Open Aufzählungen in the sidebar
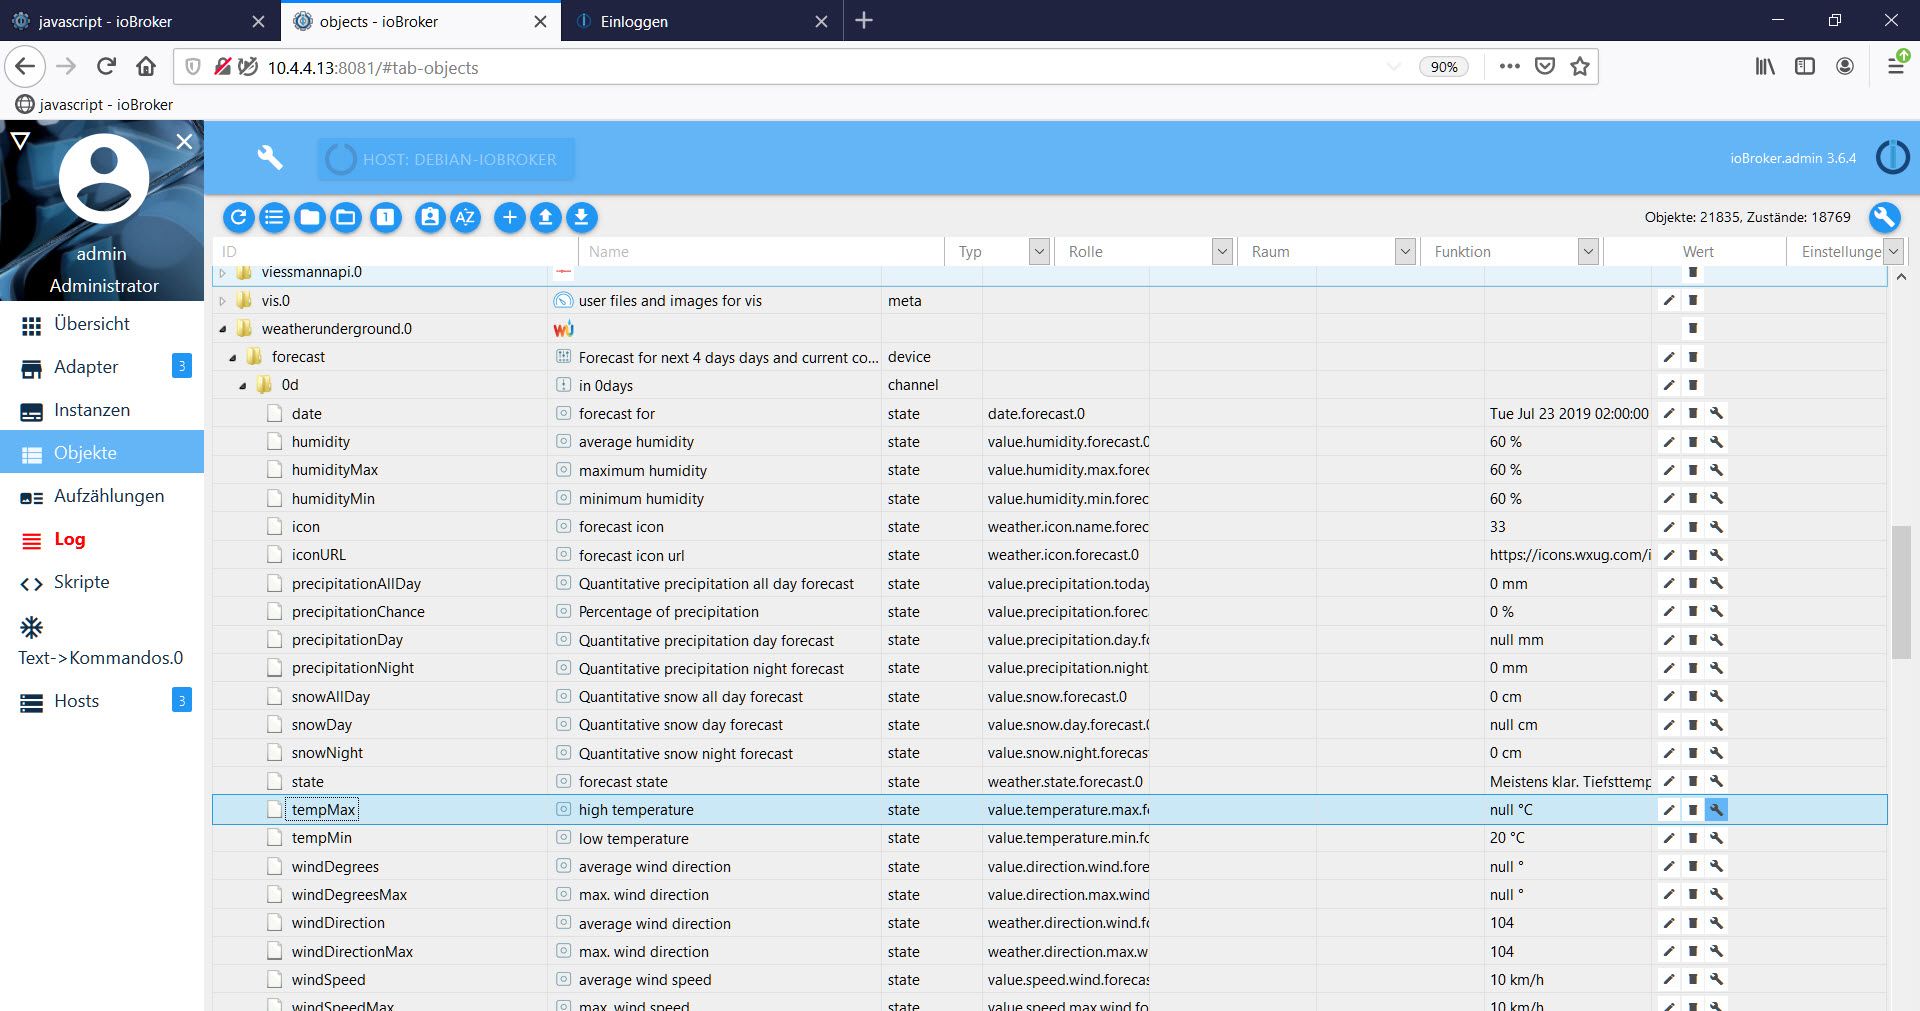The image size is (1920, 1011). point(102,496)
